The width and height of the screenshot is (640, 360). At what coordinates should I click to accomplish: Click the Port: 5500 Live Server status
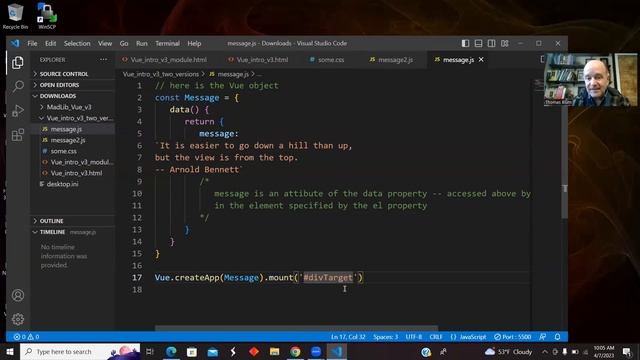pyautogui.click(x=513, y=337)
